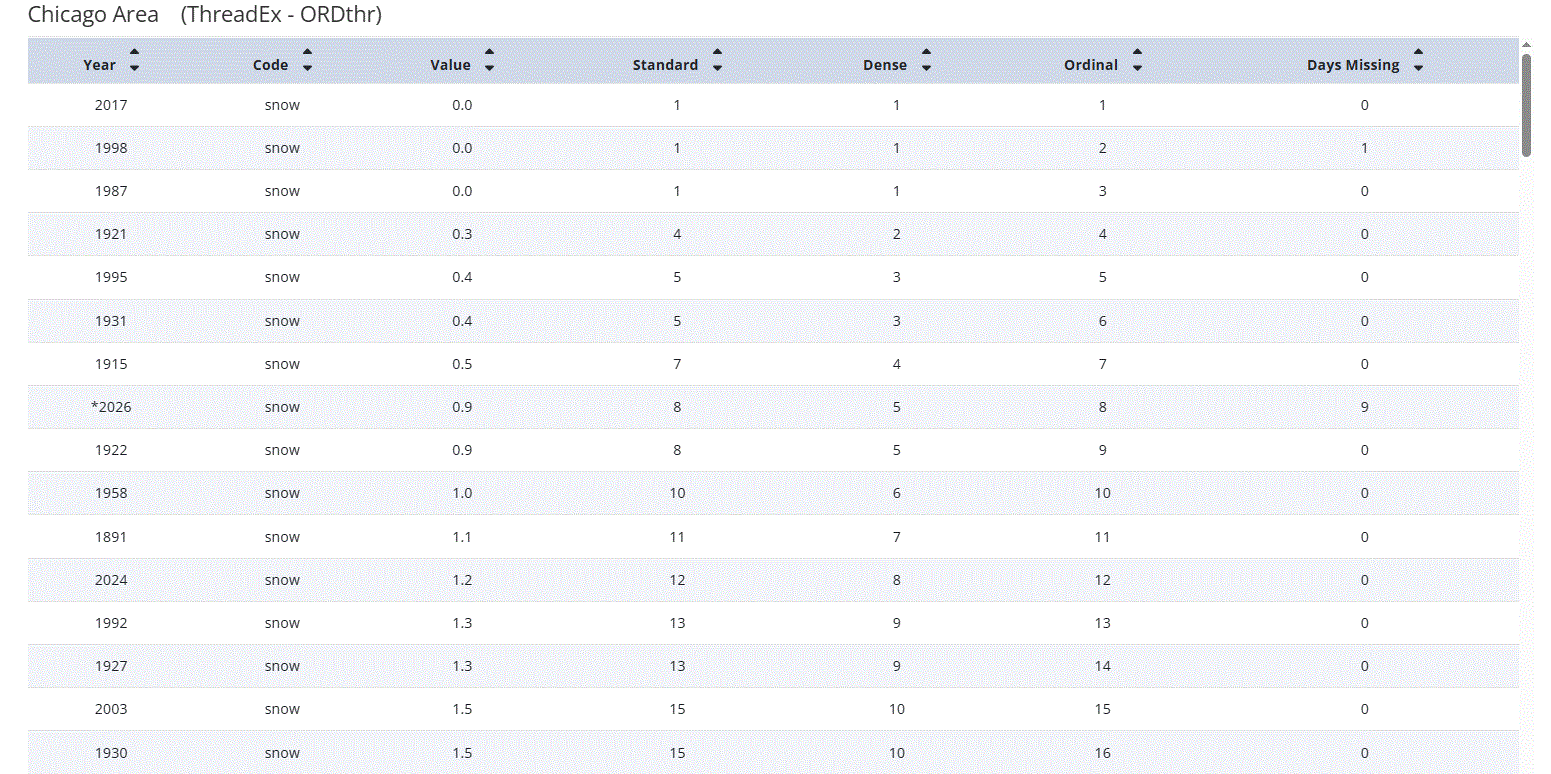Sort Dense rank ascending via up arrow
The height and width of the screenshot is (774, 1551).
(926, 52)
